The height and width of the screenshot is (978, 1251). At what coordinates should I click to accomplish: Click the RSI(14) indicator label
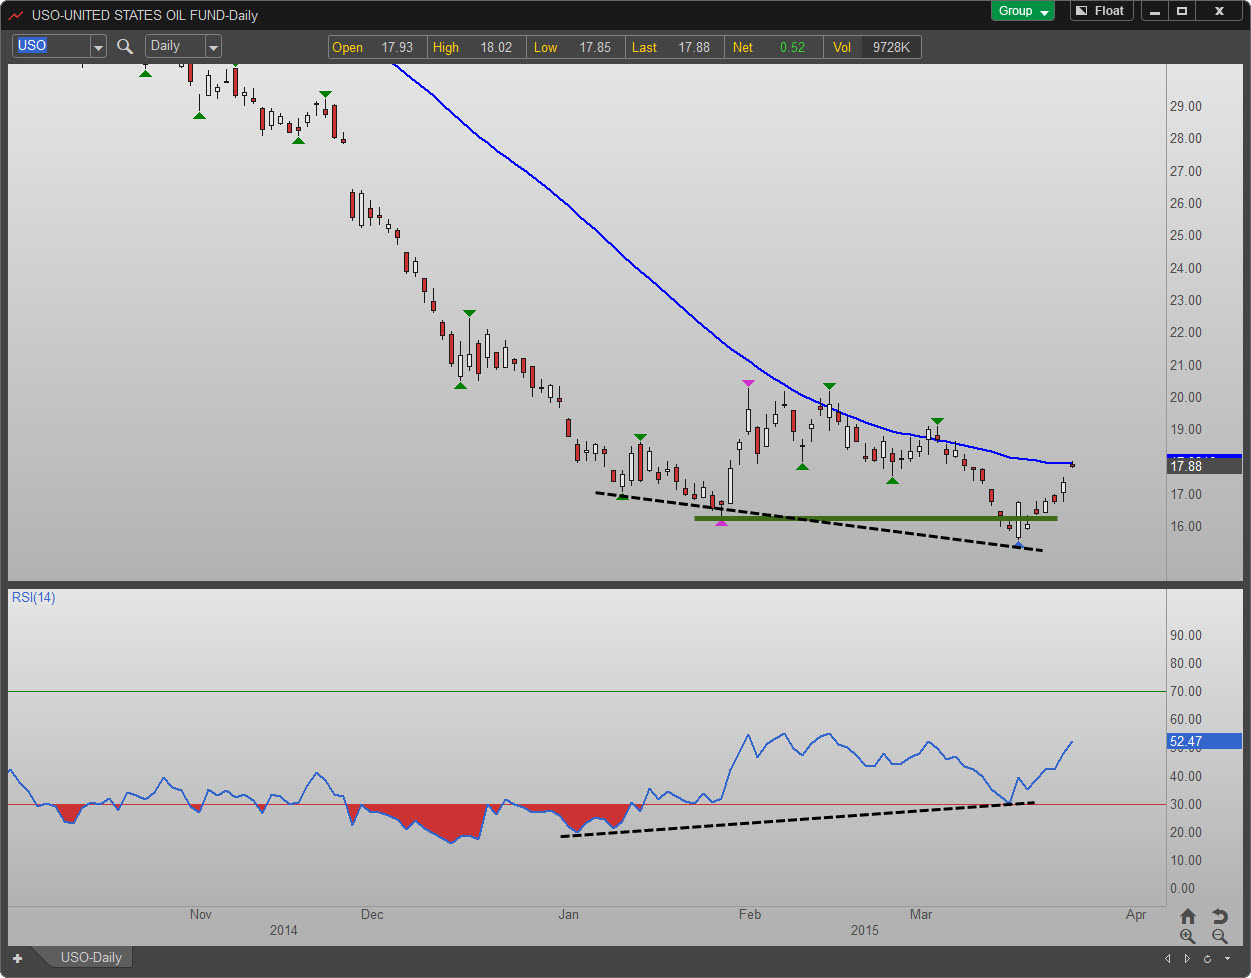click(x=33, y=598)
